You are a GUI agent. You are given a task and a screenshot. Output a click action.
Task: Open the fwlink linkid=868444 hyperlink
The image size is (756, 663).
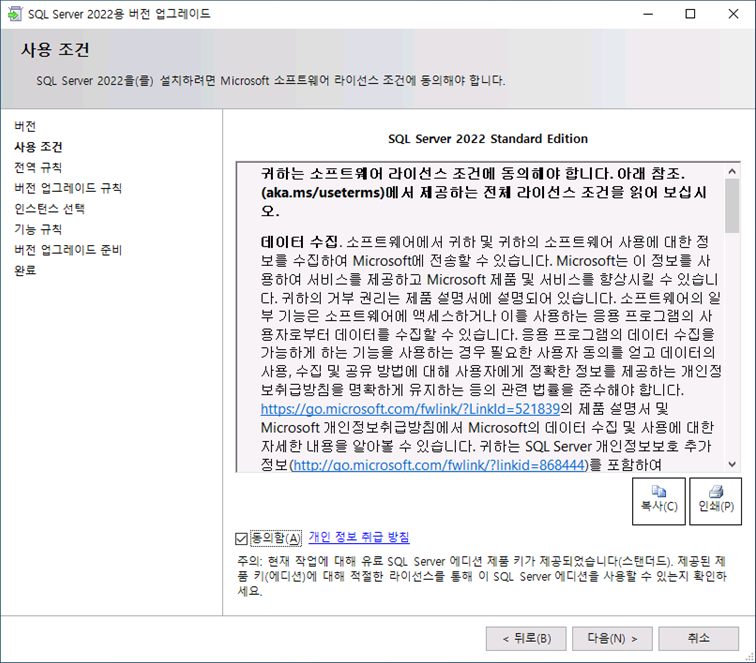coord(439,465)
